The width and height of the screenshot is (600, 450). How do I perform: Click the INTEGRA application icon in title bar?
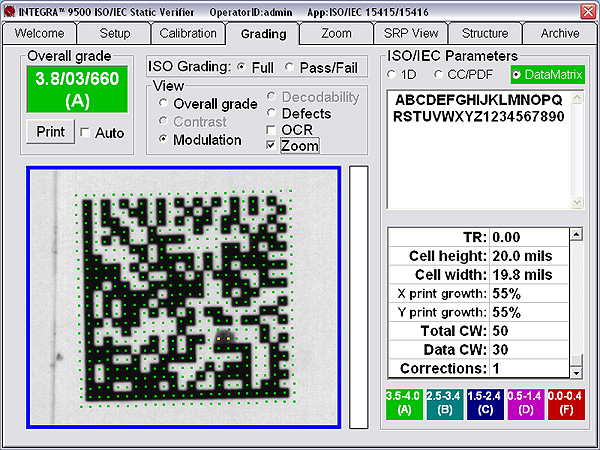click(9, 9)
